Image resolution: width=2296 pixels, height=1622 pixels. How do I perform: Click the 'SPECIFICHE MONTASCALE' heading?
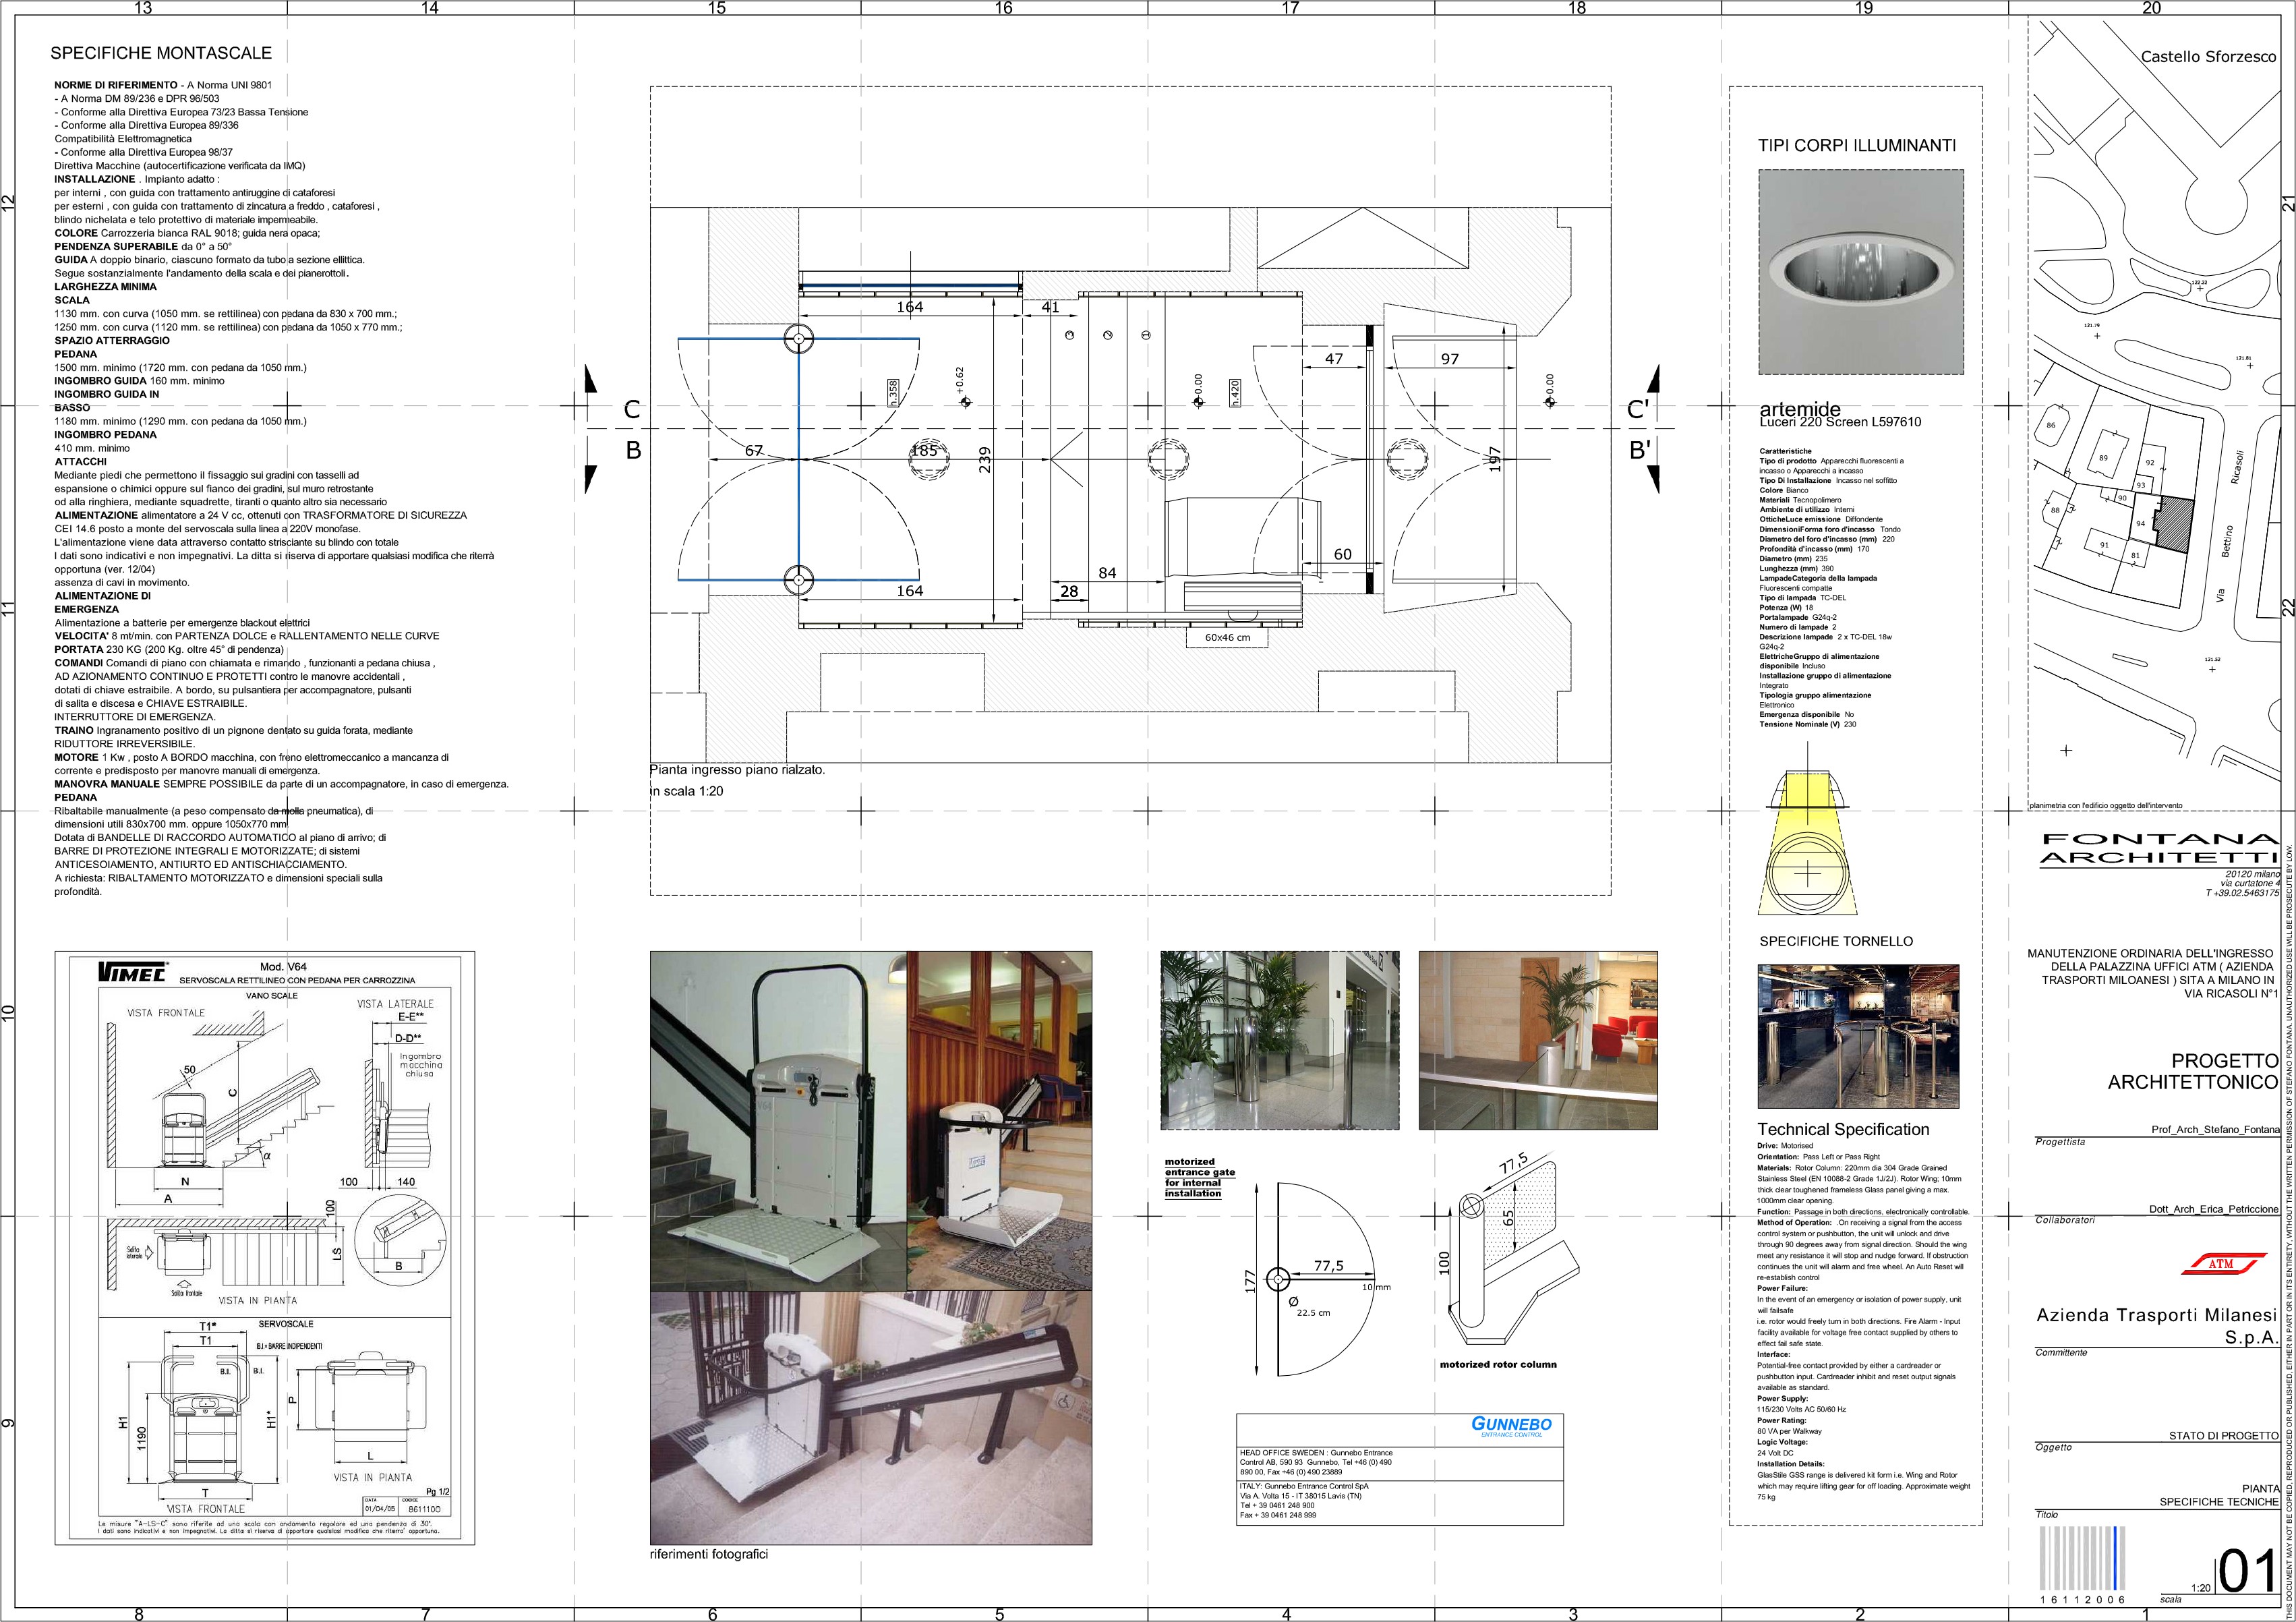click(161, 53)
